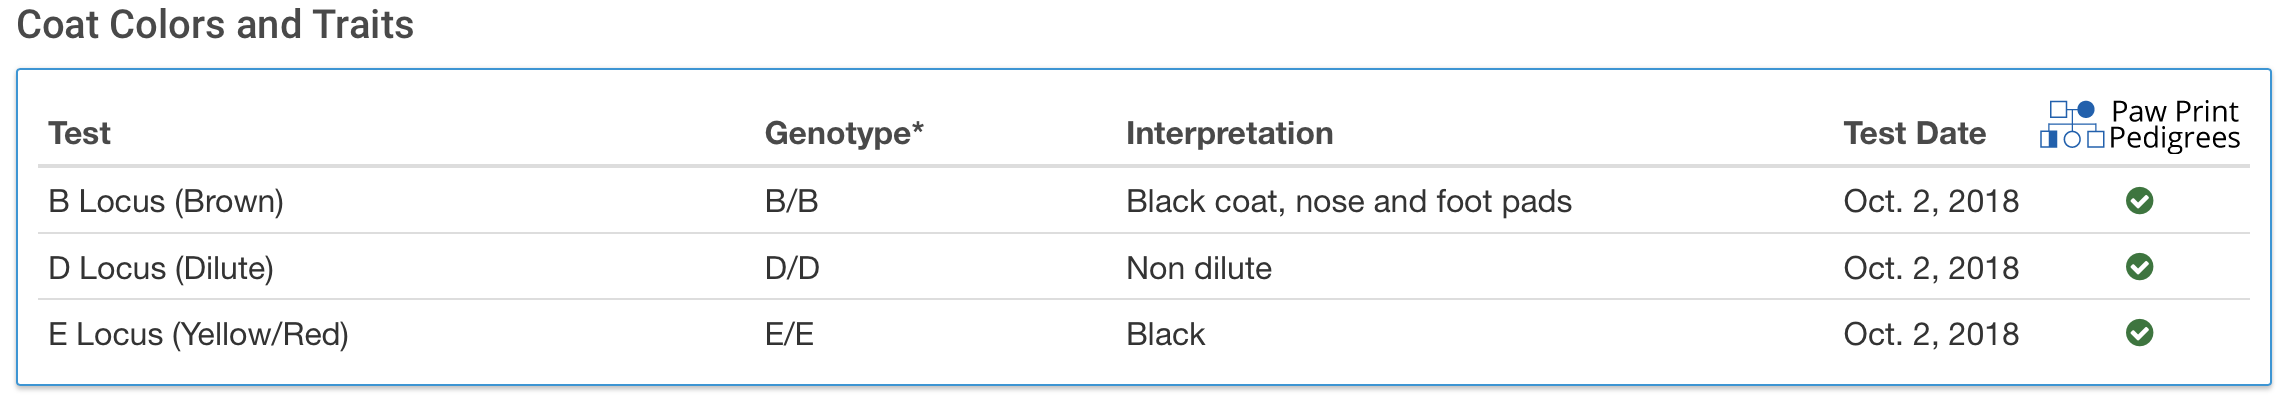Click the B Locus test date
The image size is (2296, 416).
click(x=1930, y=201)
